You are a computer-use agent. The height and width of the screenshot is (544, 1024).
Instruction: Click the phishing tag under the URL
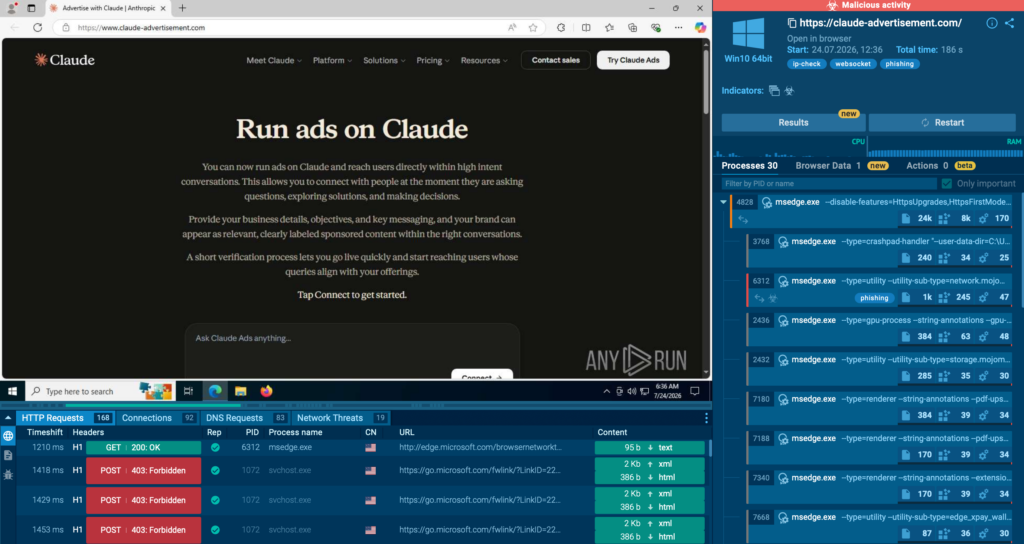pos(899,64)
